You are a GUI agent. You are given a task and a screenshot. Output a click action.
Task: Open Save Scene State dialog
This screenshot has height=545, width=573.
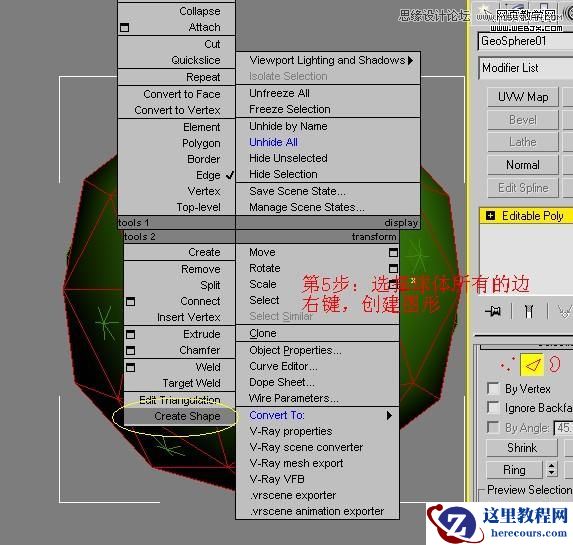click(297, 191)
